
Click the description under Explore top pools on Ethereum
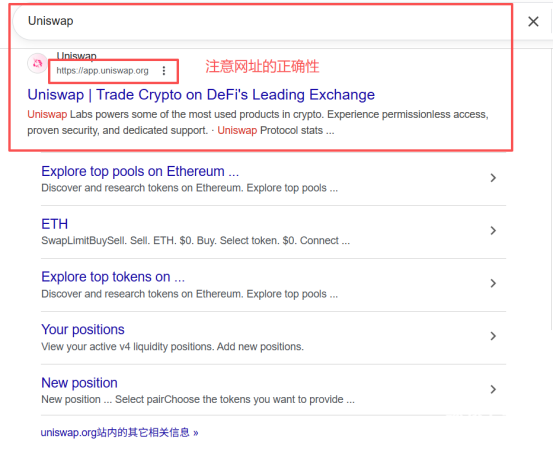(x=190, y=188)
